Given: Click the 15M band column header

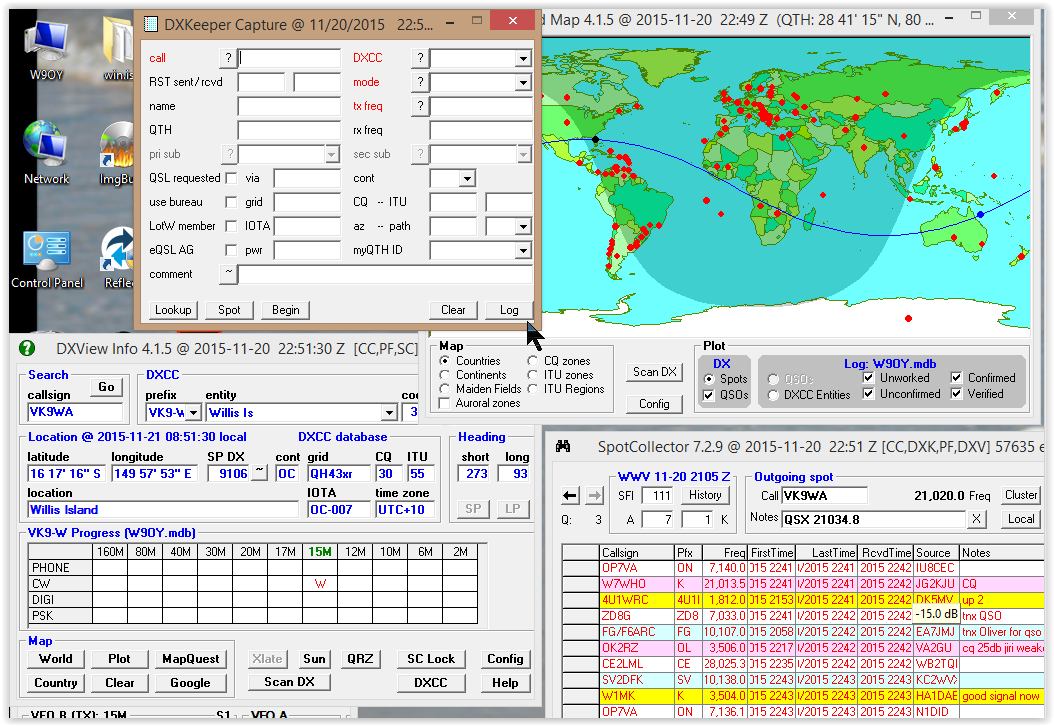Looking at the screenshot, I should click(x=320, y=552).
